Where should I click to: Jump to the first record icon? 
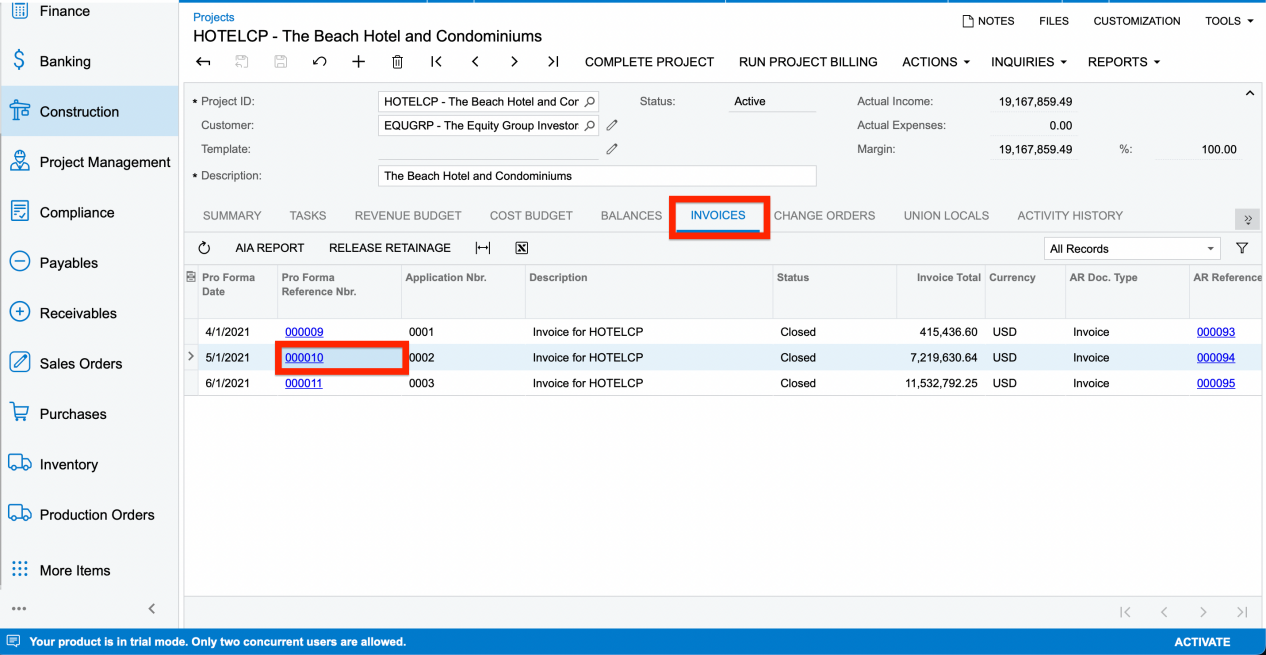click(436, 61)
